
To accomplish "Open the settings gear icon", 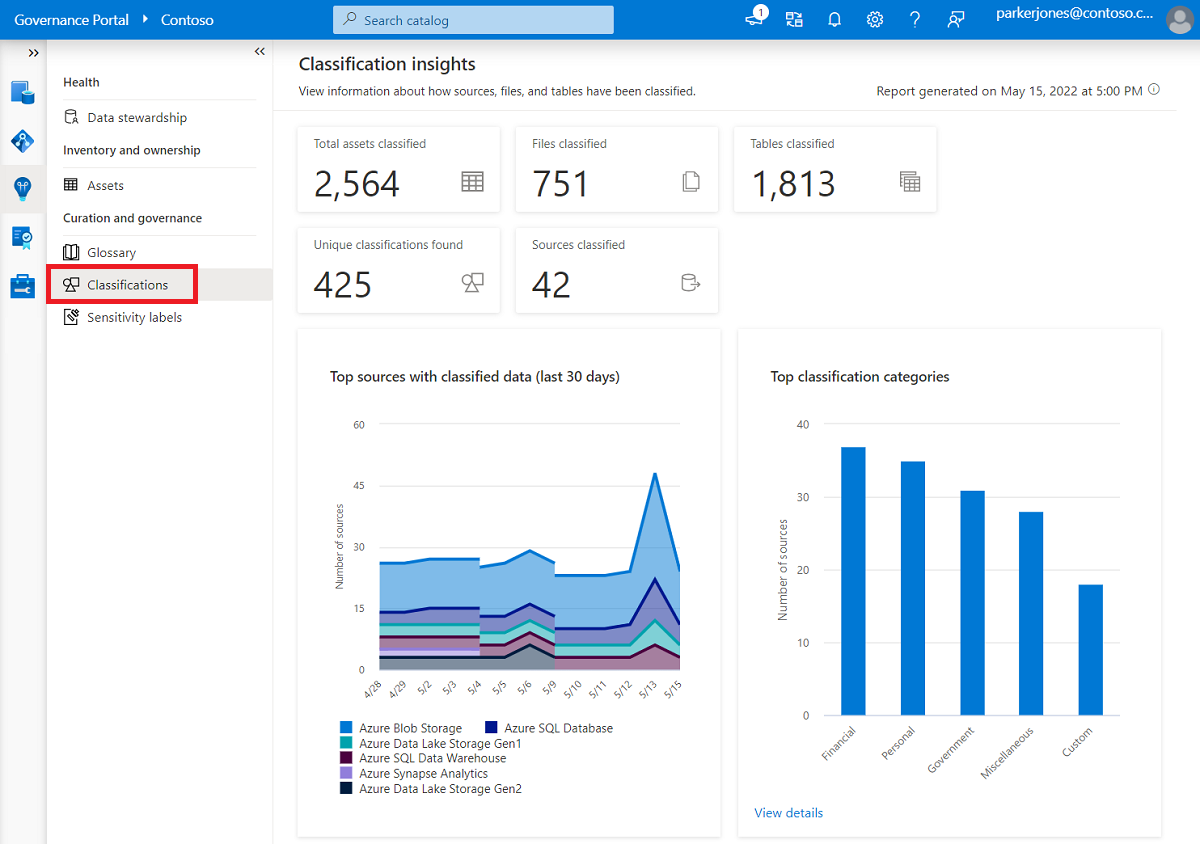I will (x=874, y=20).
